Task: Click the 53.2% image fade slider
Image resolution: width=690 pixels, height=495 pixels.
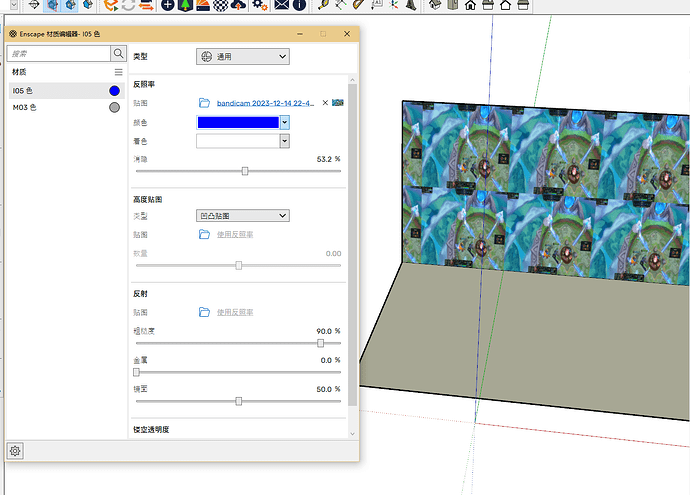Action: coord(238,171)
